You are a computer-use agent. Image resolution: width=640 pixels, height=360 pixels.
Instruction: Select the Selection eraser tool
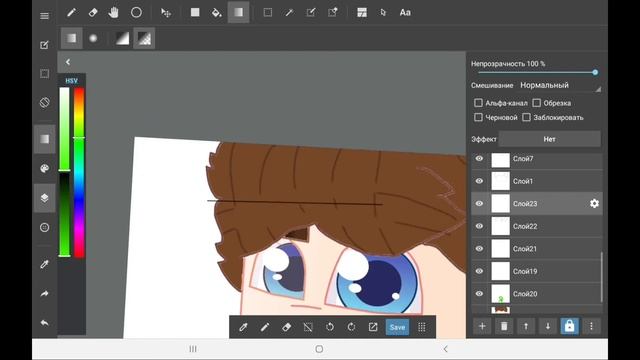pyautogui.click(x=333, y=13)
